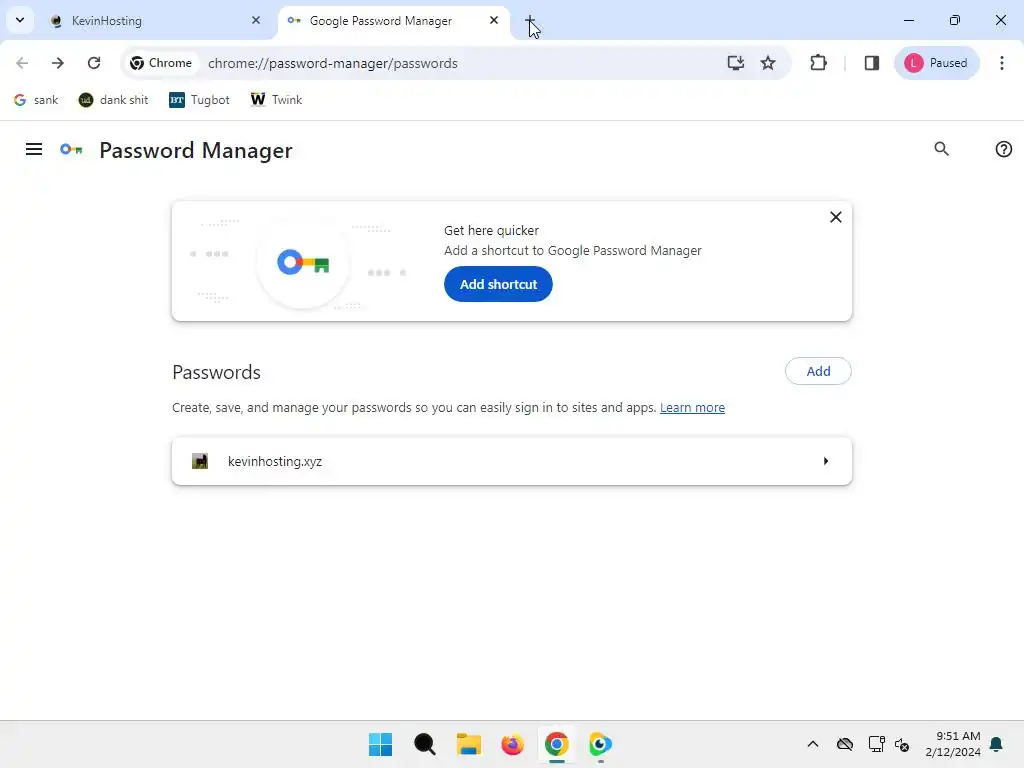Open the dank shit bookmark

click(x=114, y=100)
